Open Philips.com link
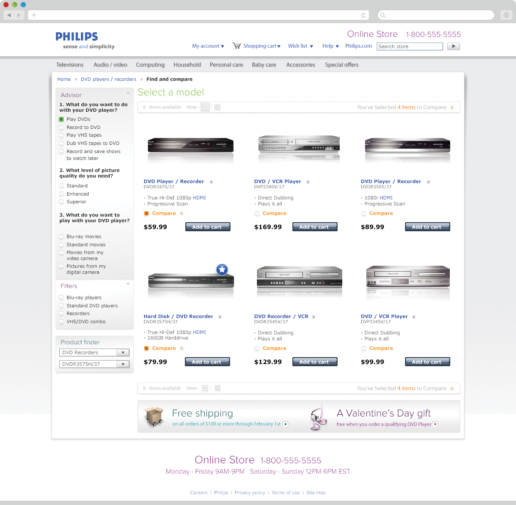 coord(358,46)
